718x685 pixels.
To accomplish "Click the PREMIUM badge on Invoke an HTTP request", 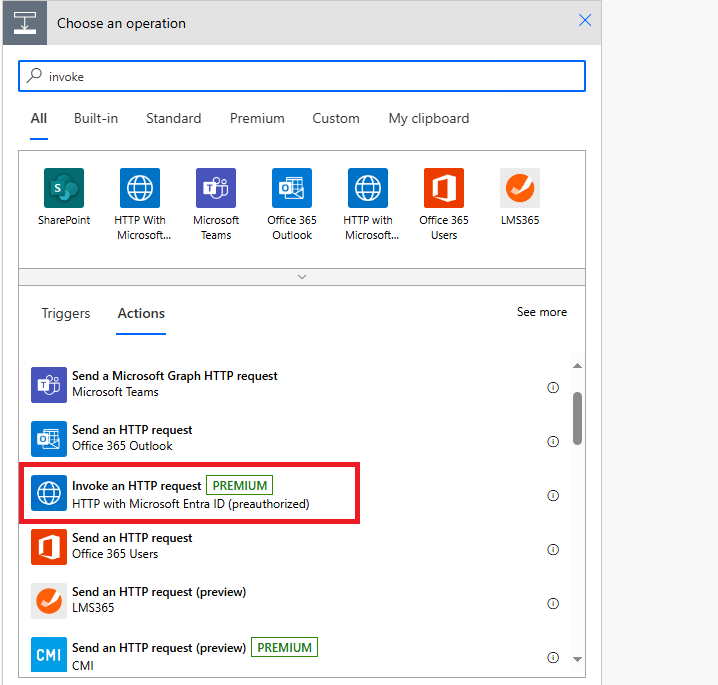I will pos(239,485).
